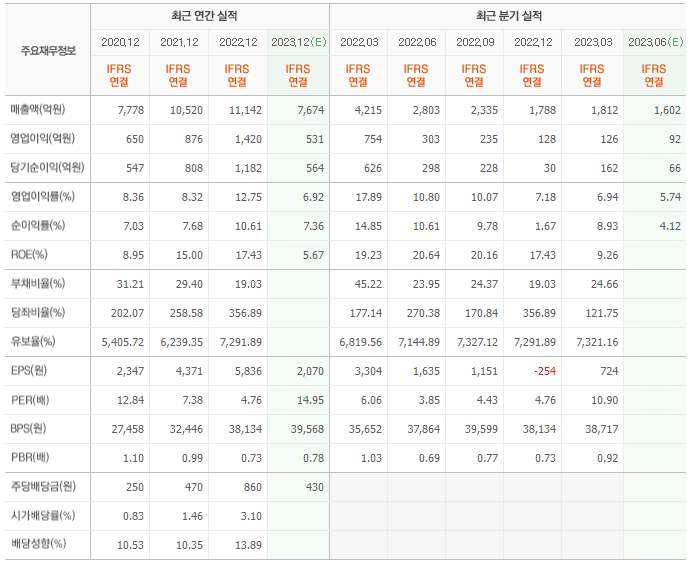
Task: Click the EPS(원) row label
Action: point(29,371)
